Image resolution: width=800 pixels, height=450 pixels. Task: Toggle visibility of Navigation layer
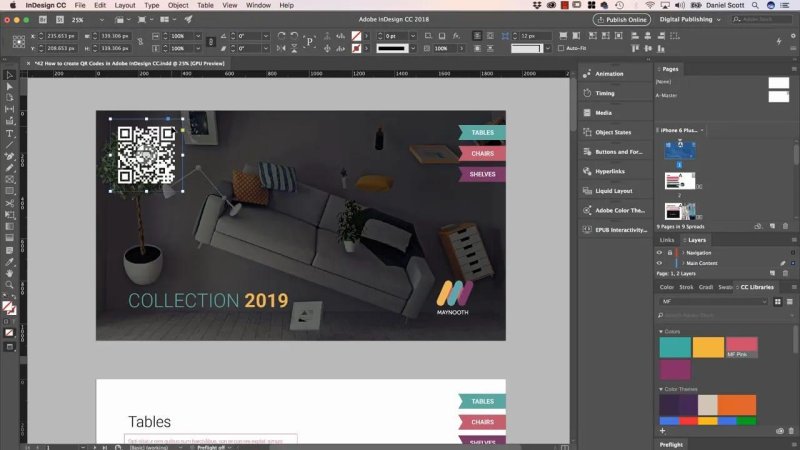659,253
